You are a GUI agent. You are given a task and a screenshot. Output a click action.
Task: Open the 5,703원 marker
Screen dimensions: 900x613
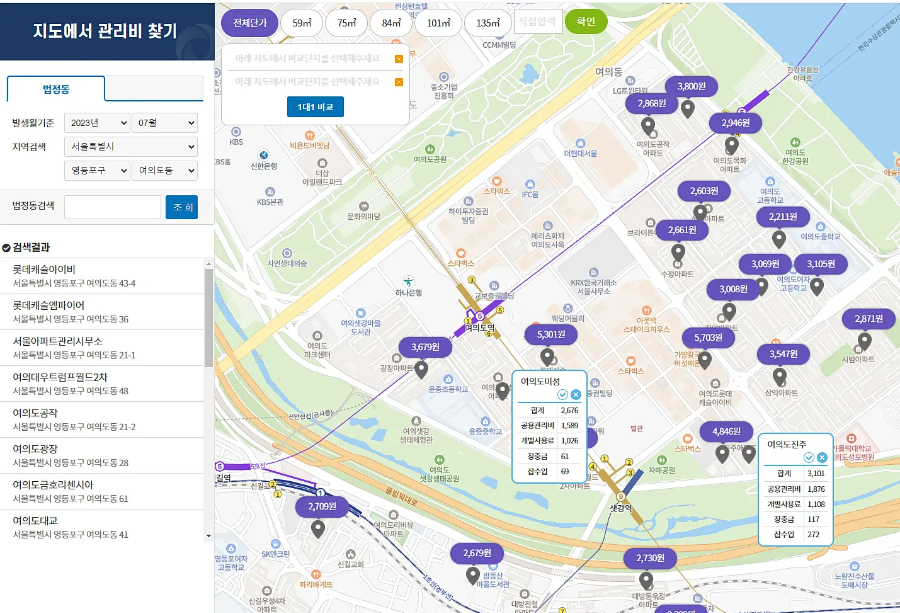click(708, 337)
